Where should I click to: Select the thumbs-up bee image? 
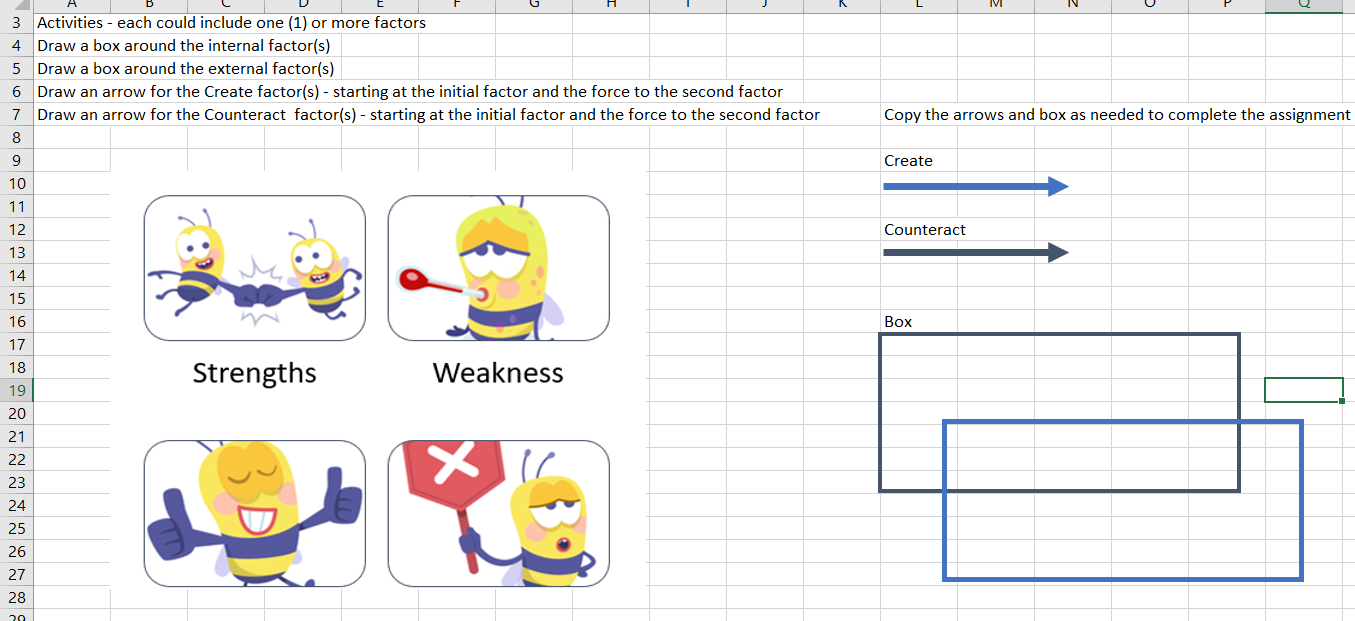click(x=254, y=513)
